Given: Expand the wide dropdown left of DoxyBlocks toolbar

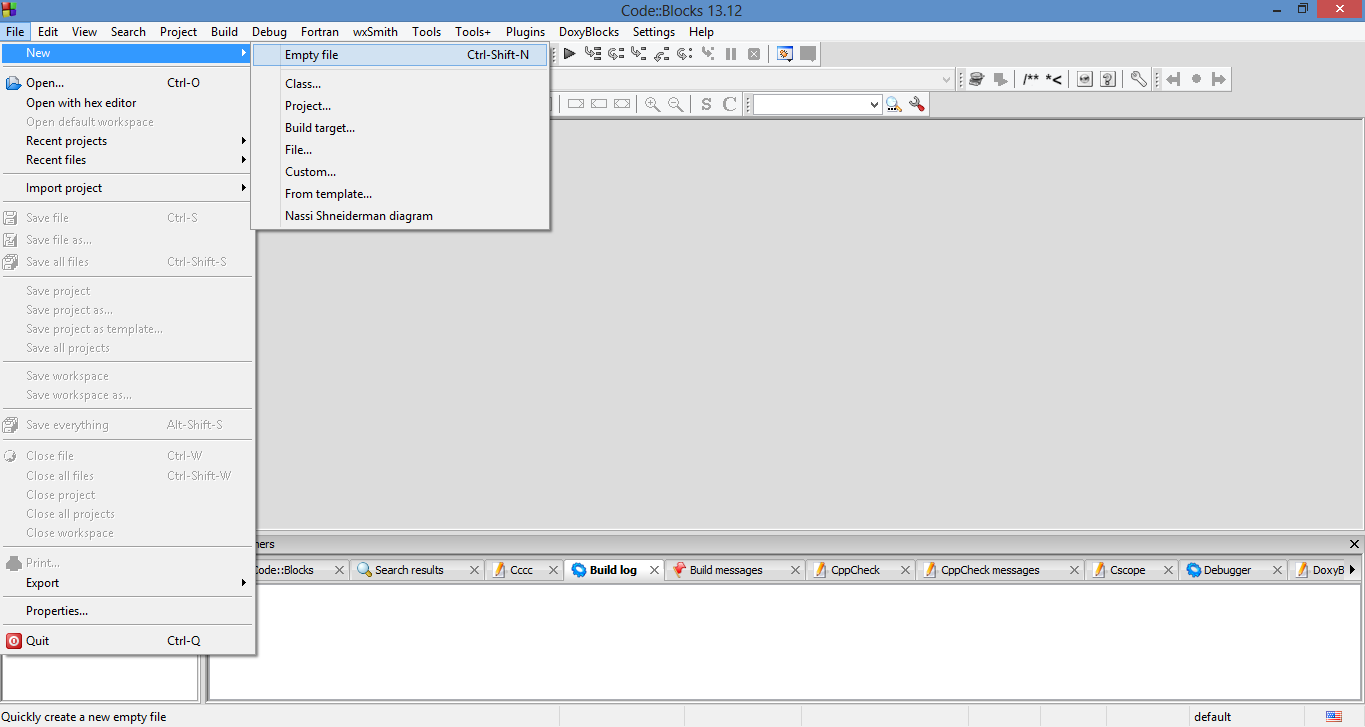Looking at the screenshot, I should click(946, 79).
